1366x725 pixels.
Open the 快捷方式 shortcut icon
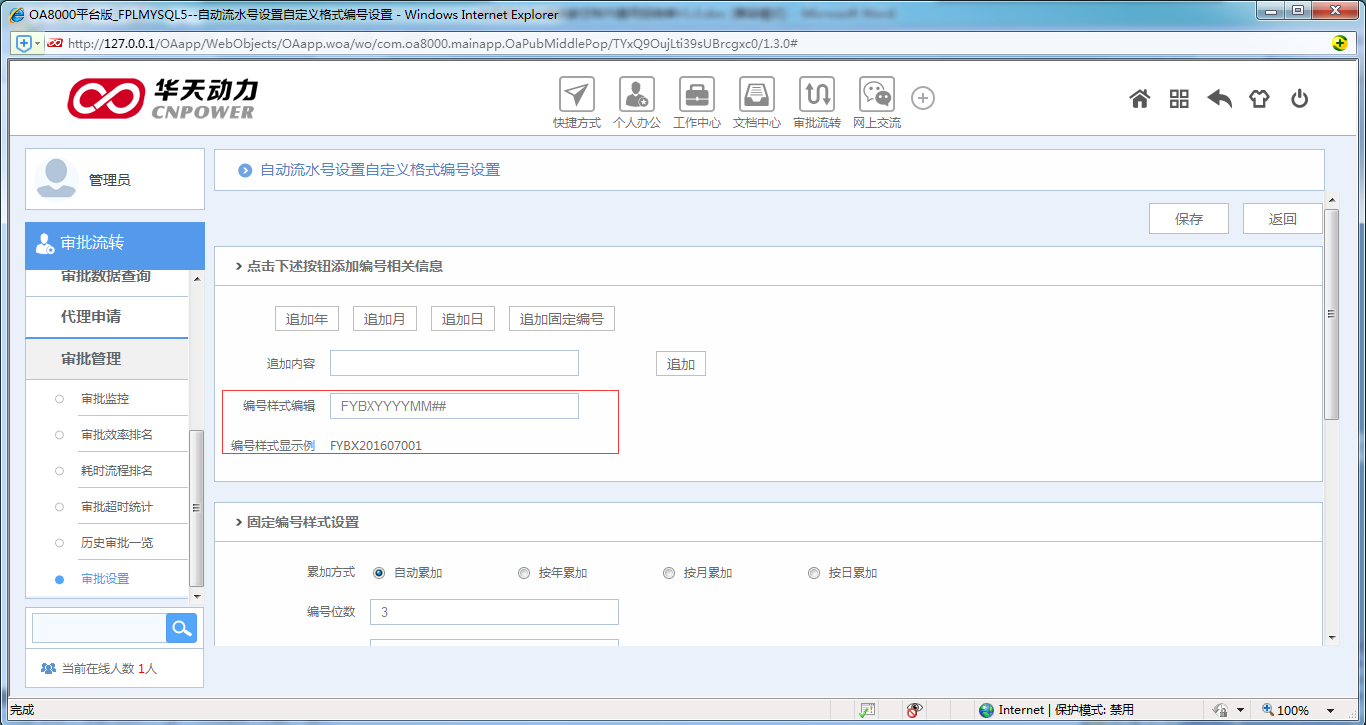pos(576,94)
